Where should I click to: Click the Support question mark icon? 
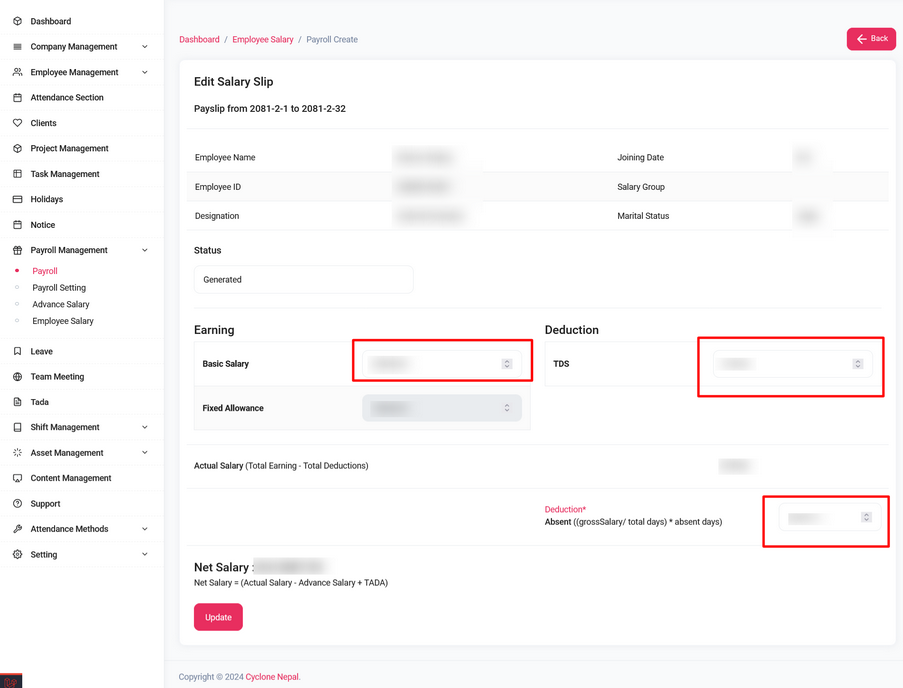[17, 504]
